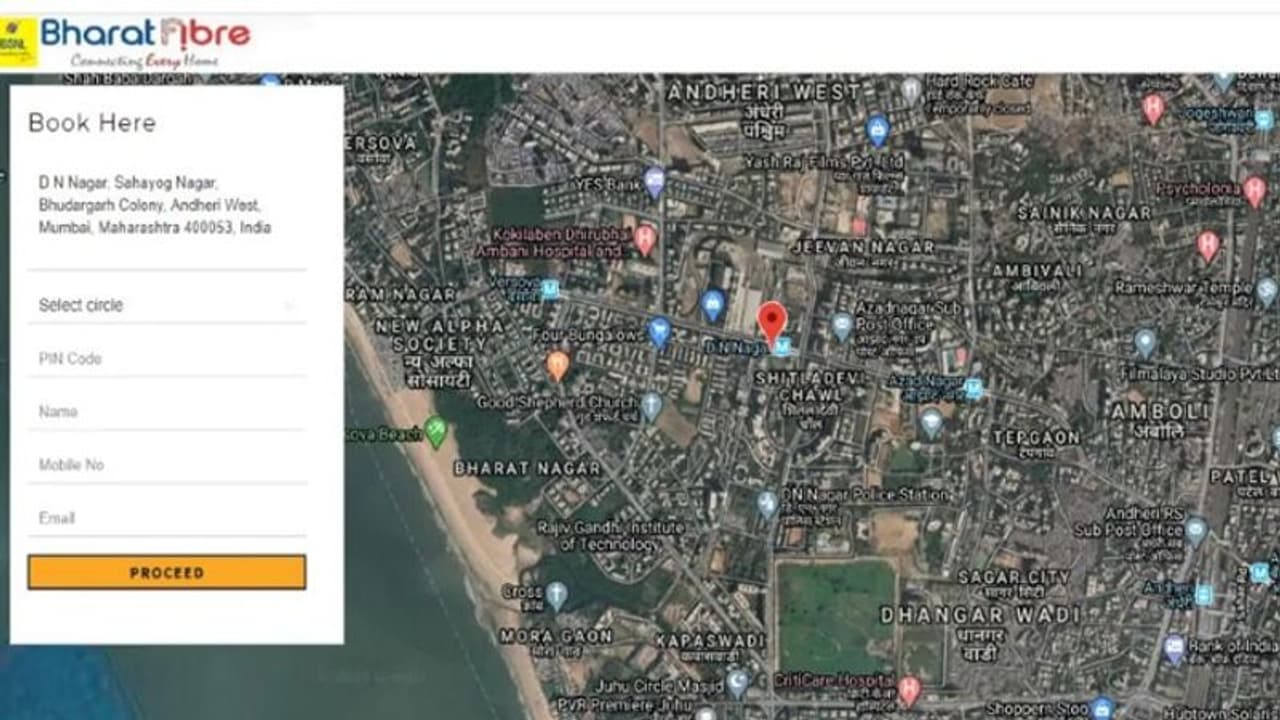Viewport: 1280px width, 720px height.
Task: Click the Mobile No input field
Action: 167,464
